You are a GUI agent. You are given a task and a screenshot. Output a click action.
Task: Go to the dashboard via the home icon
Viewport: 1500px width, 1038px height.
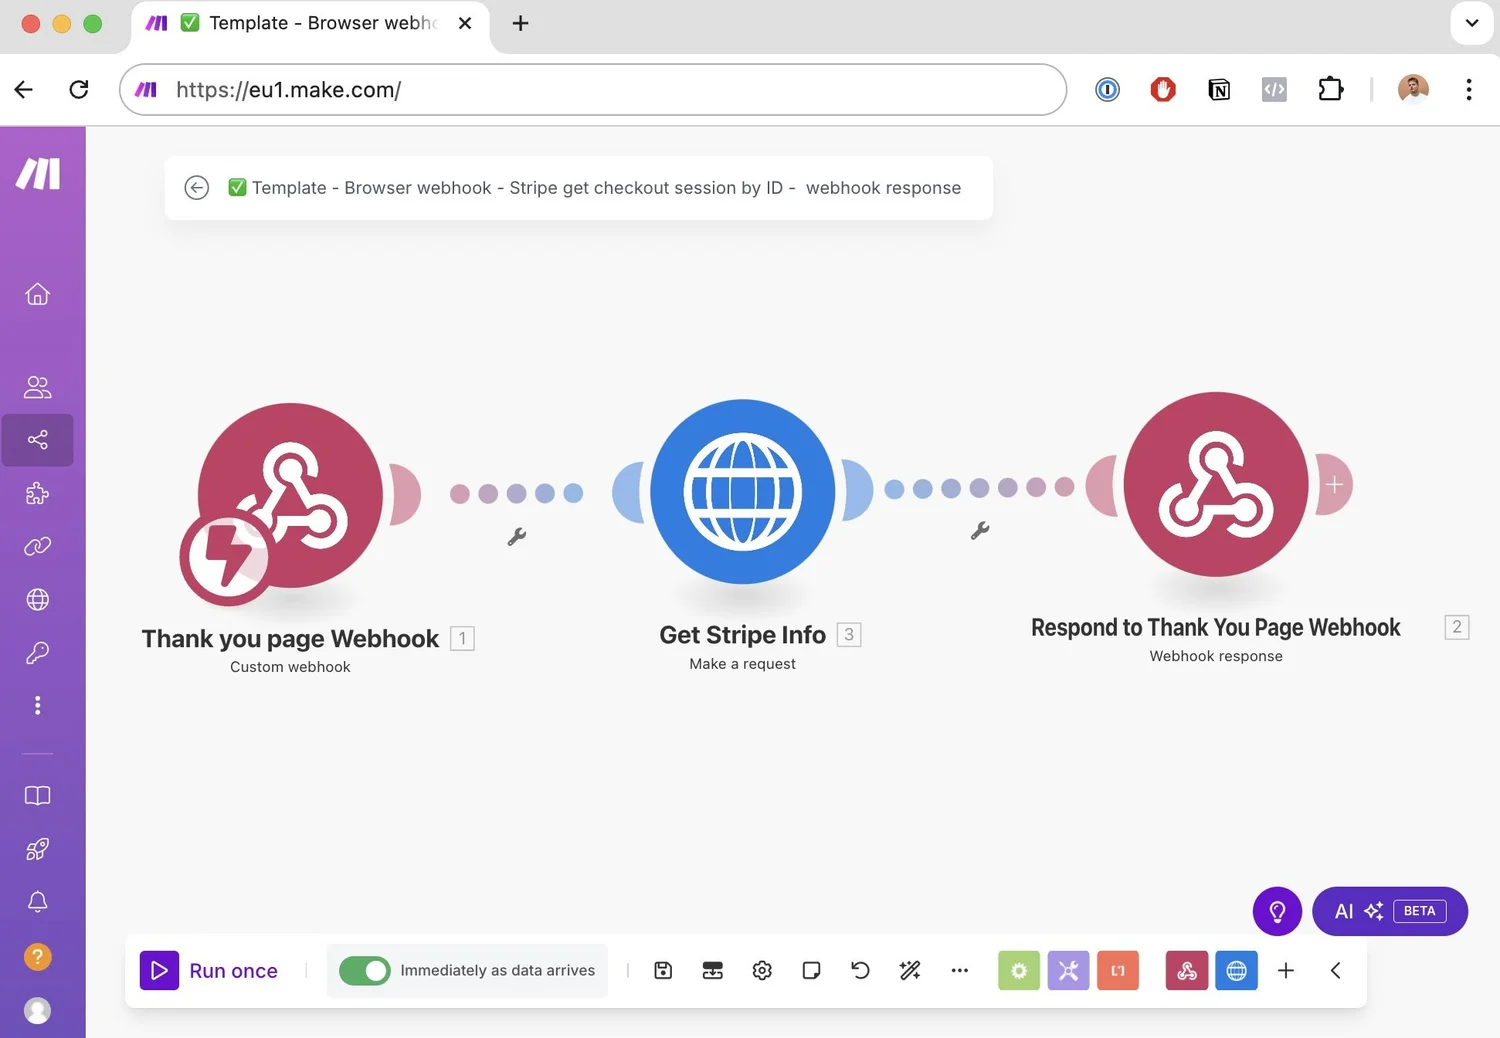tap(37, 293)
